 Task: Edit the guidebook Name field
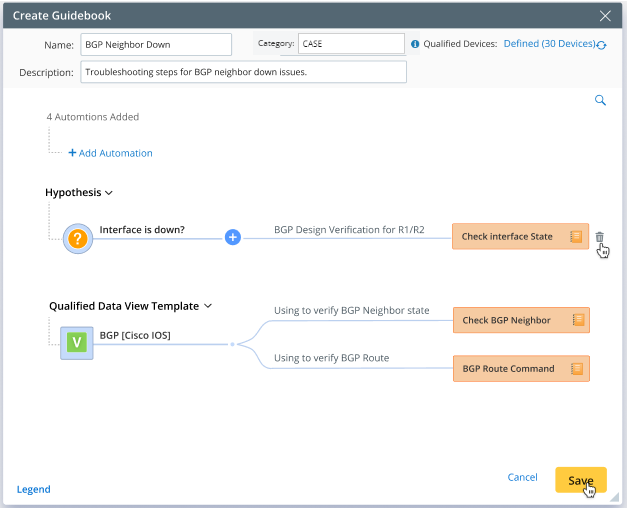[156, 44]
